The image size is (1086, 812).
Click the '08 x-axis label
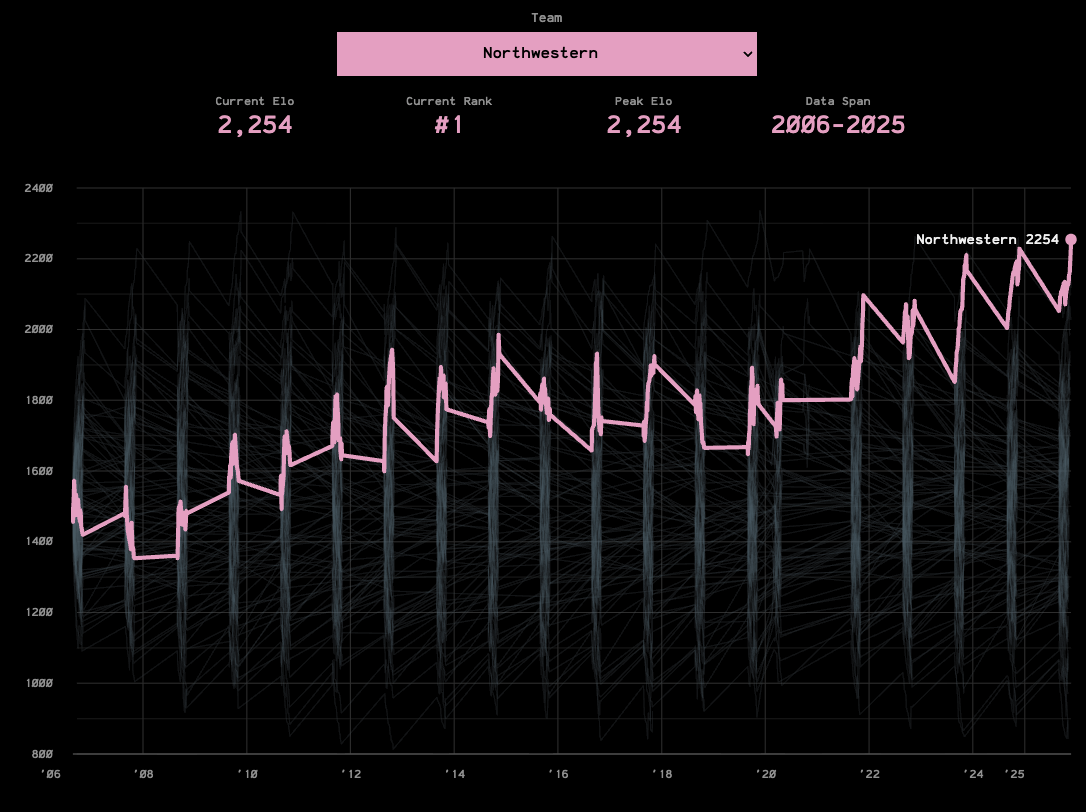143,774
